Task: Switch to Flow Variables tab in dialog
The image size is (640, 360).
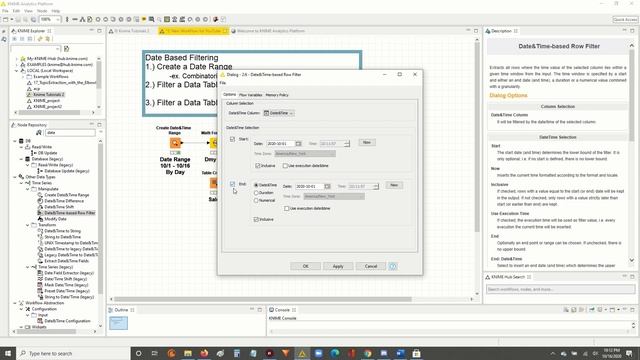Action: [x=251, y=95]
